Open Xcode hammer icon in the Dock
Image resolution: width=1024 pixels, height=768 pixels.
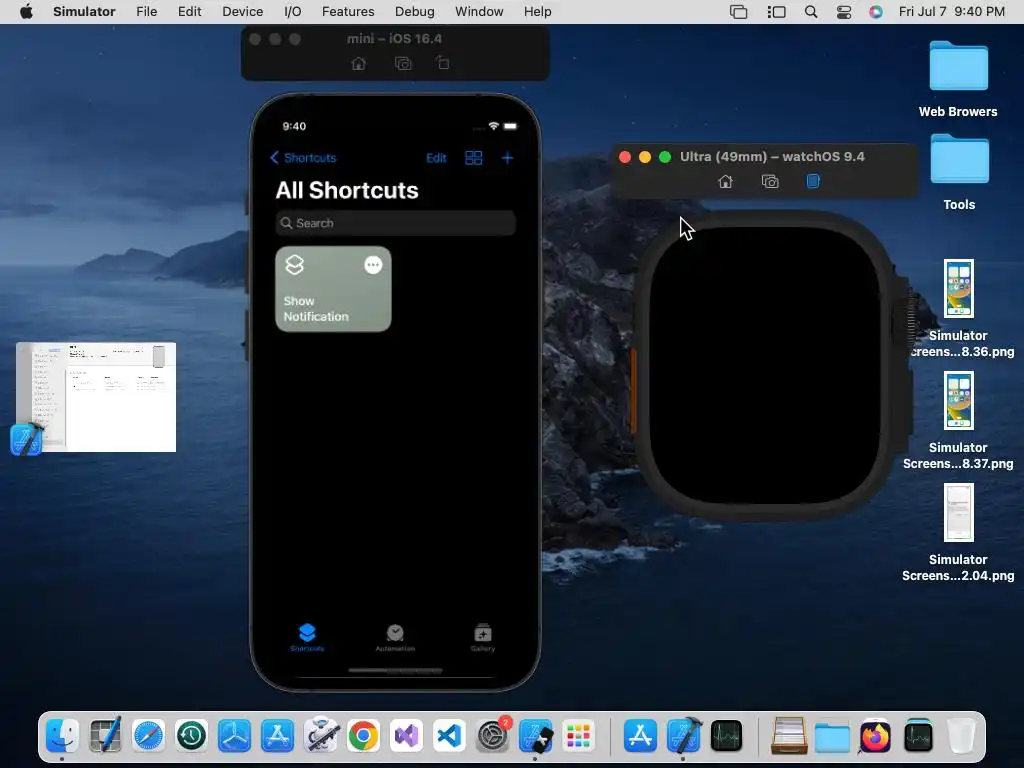(x=684, y=736)
